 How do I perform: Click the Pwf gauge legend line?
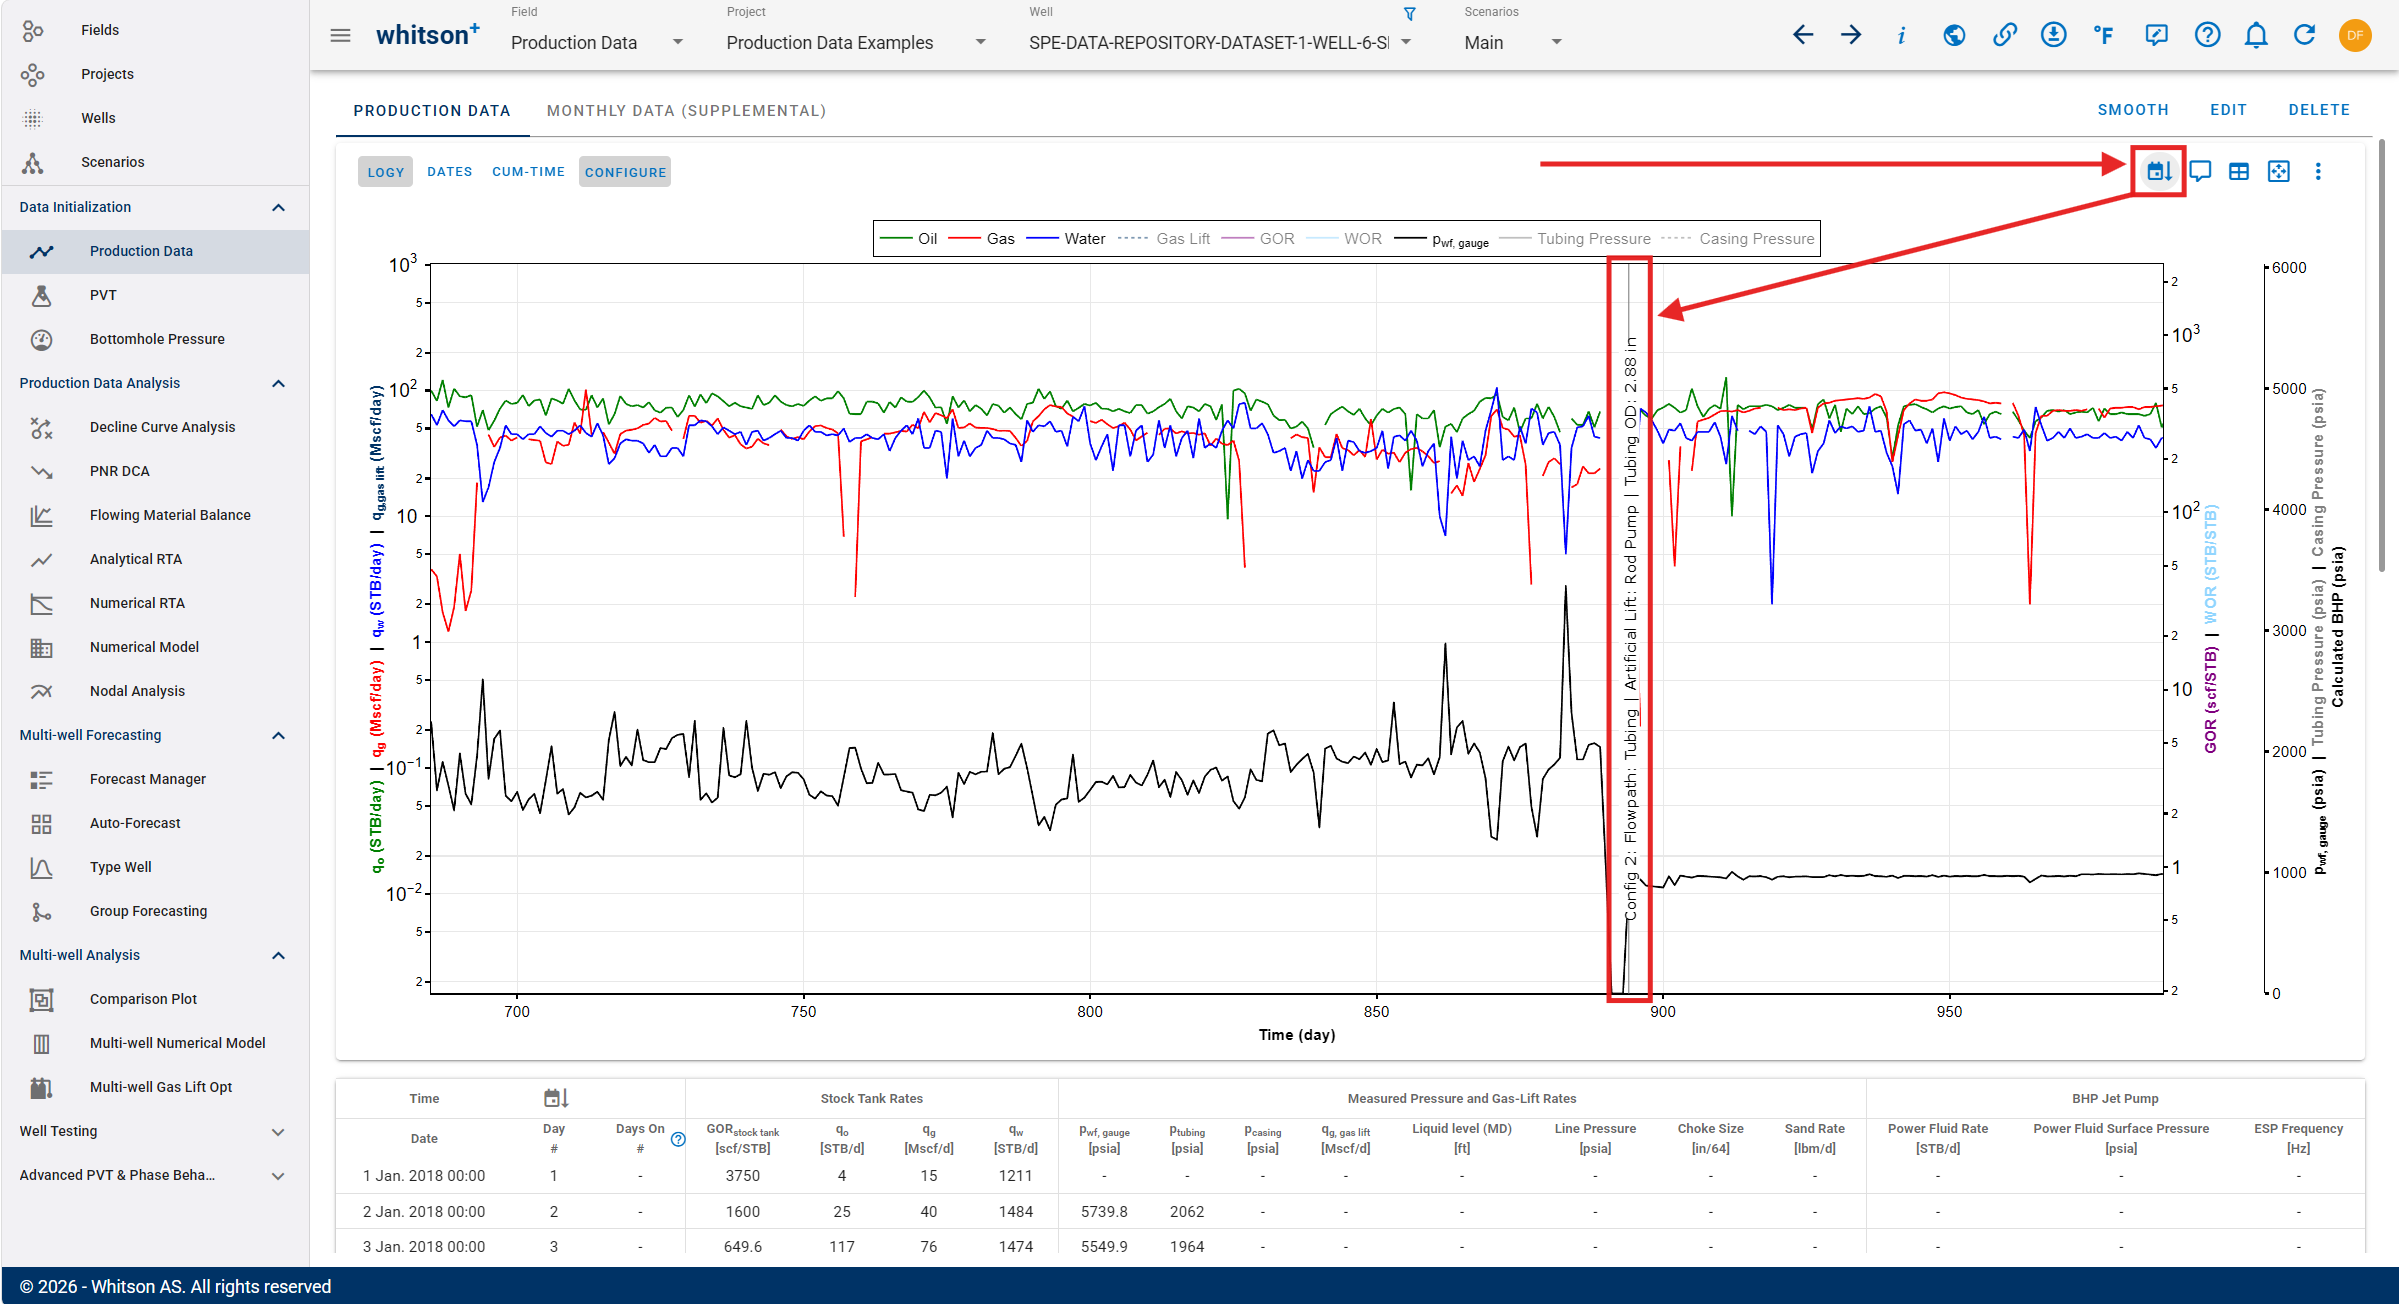click(x=1410, y=238)
